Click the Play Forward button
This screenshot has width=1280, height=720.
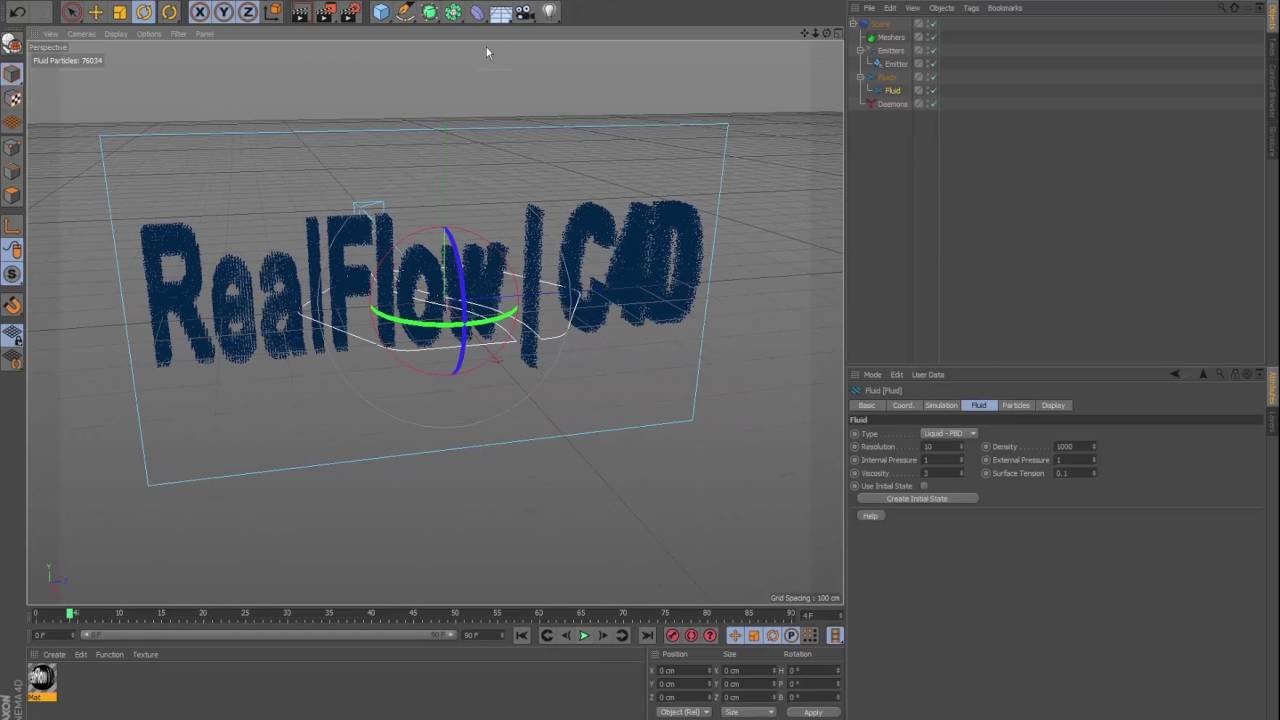(x=584, y=636)
